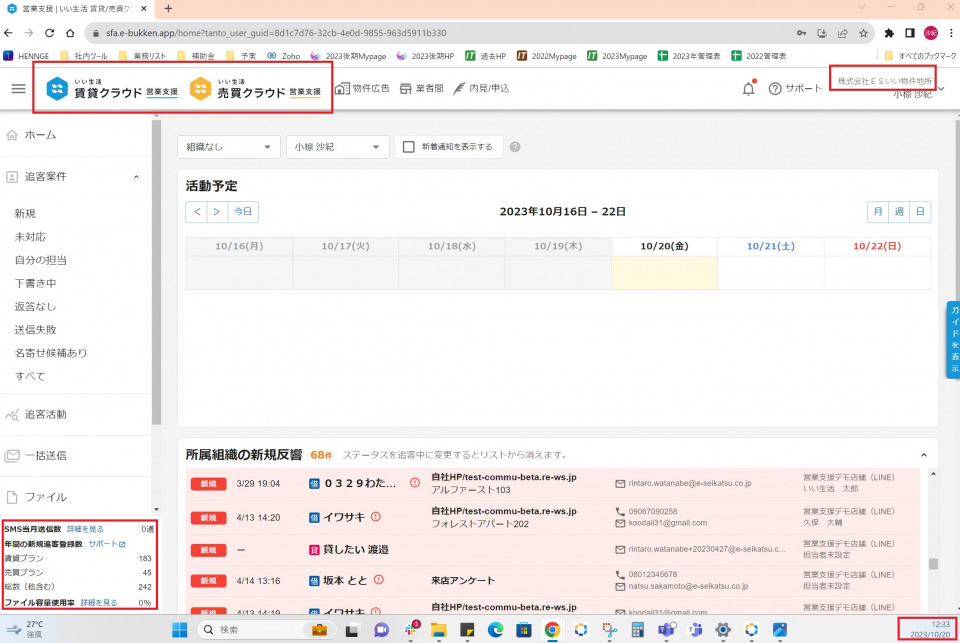Open the 組織なし organization dropdown
The width and height of the screenshot is (960, 643).
click(228, 147)
